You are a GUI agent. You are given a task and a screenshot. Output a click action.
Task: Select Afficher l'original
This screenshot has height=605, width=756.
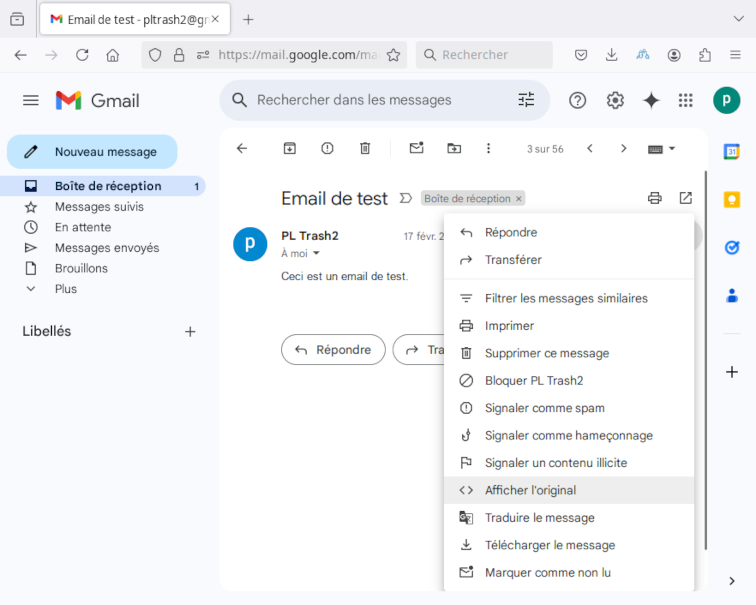tap(569, 490)
